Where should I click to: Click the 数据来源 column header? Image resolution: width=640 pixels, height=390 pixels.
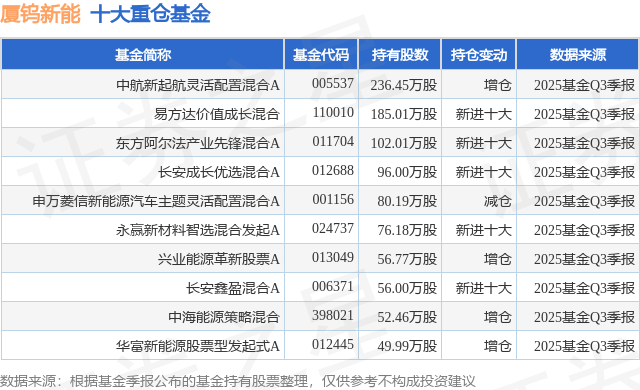pyautogui.click(x=578, y=55)
